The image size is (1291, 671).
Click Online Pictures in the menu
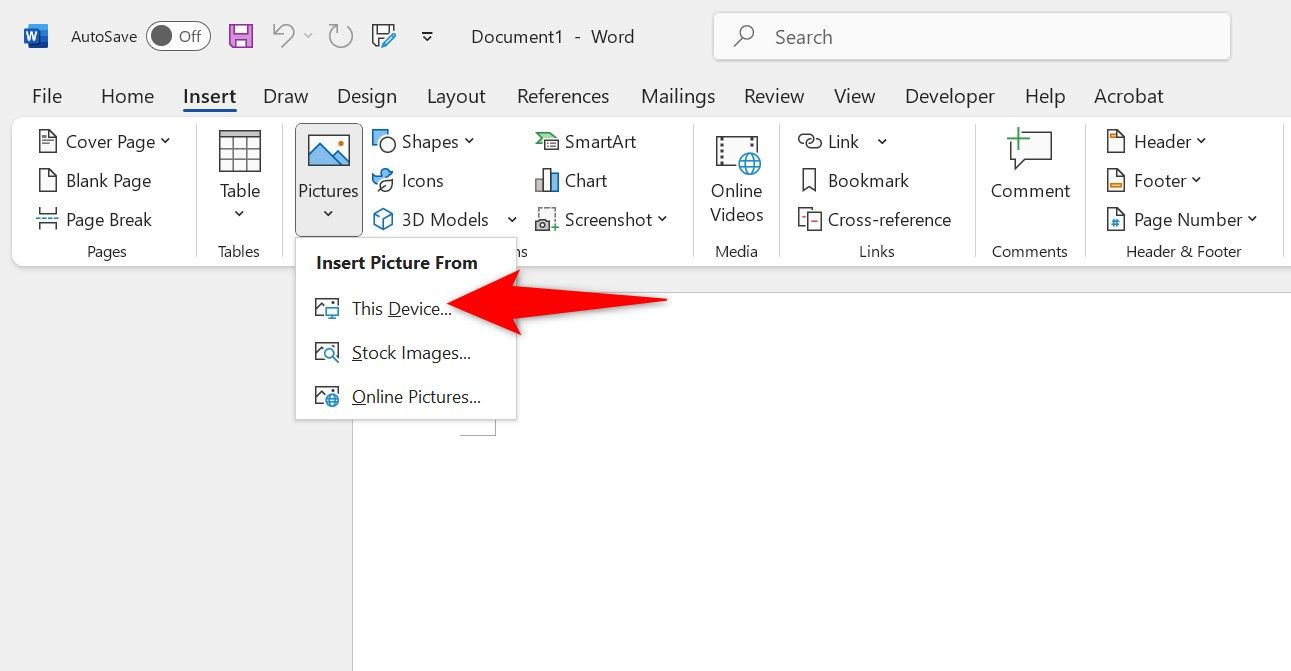[x=416, y=396]
